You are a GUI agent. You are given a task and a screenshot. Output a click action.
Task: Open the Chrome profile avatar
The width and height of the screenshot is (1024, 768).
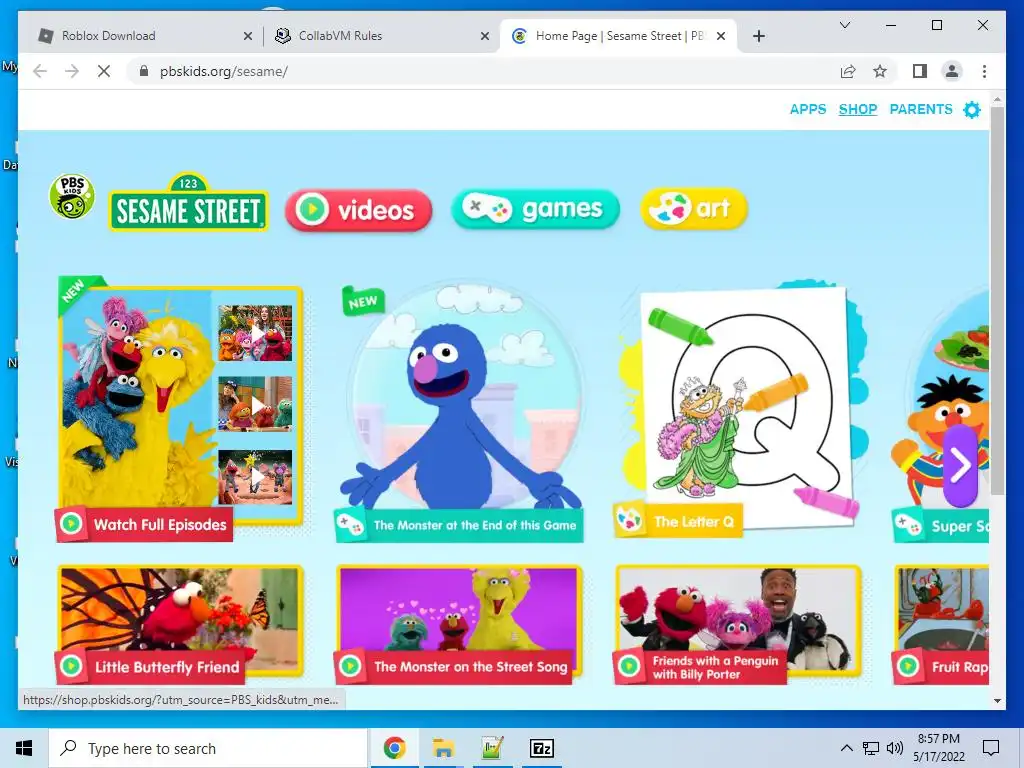point(952,71)
